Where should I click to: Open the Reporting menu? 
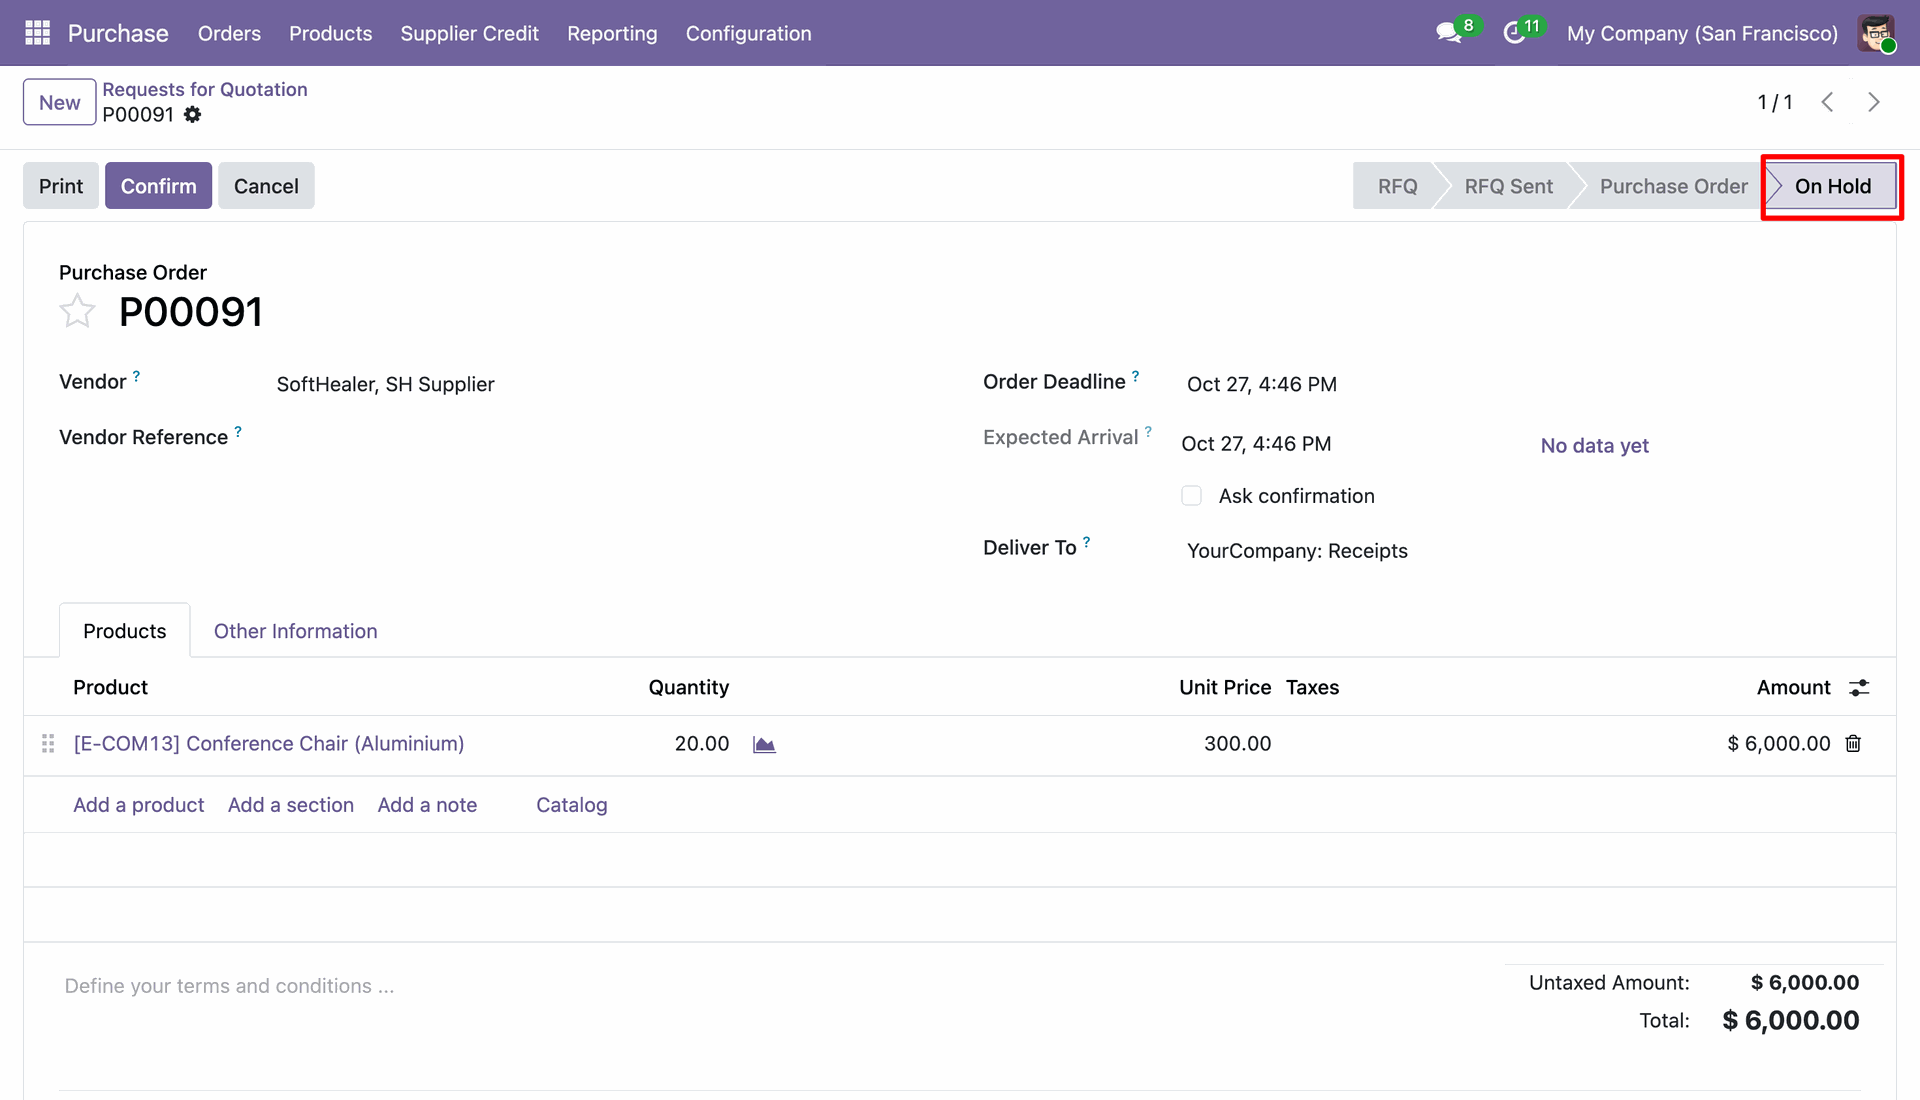[x=612, y=33]
